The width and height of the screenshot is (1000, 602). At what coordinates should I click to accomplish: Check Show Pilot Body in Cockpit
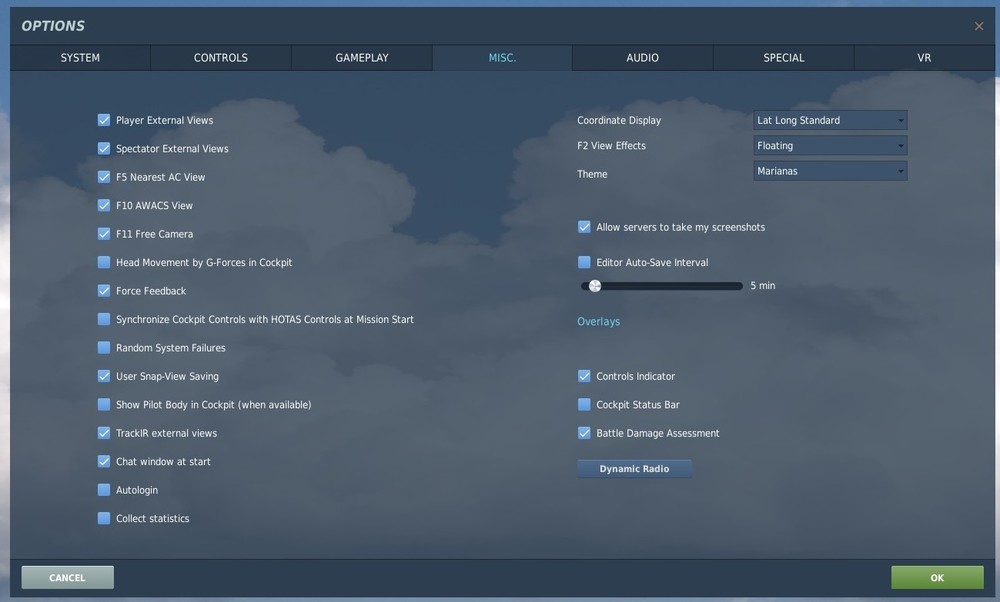coord(104,404)
